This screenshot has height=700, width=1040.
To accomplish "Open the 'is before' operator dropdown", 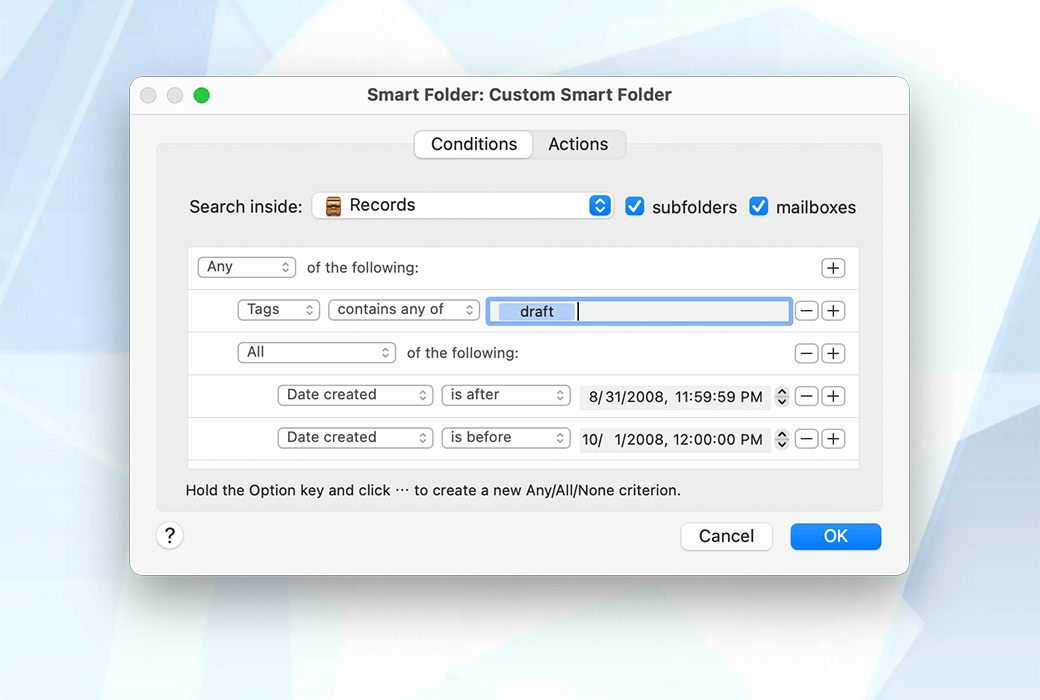I will [506, 438].
